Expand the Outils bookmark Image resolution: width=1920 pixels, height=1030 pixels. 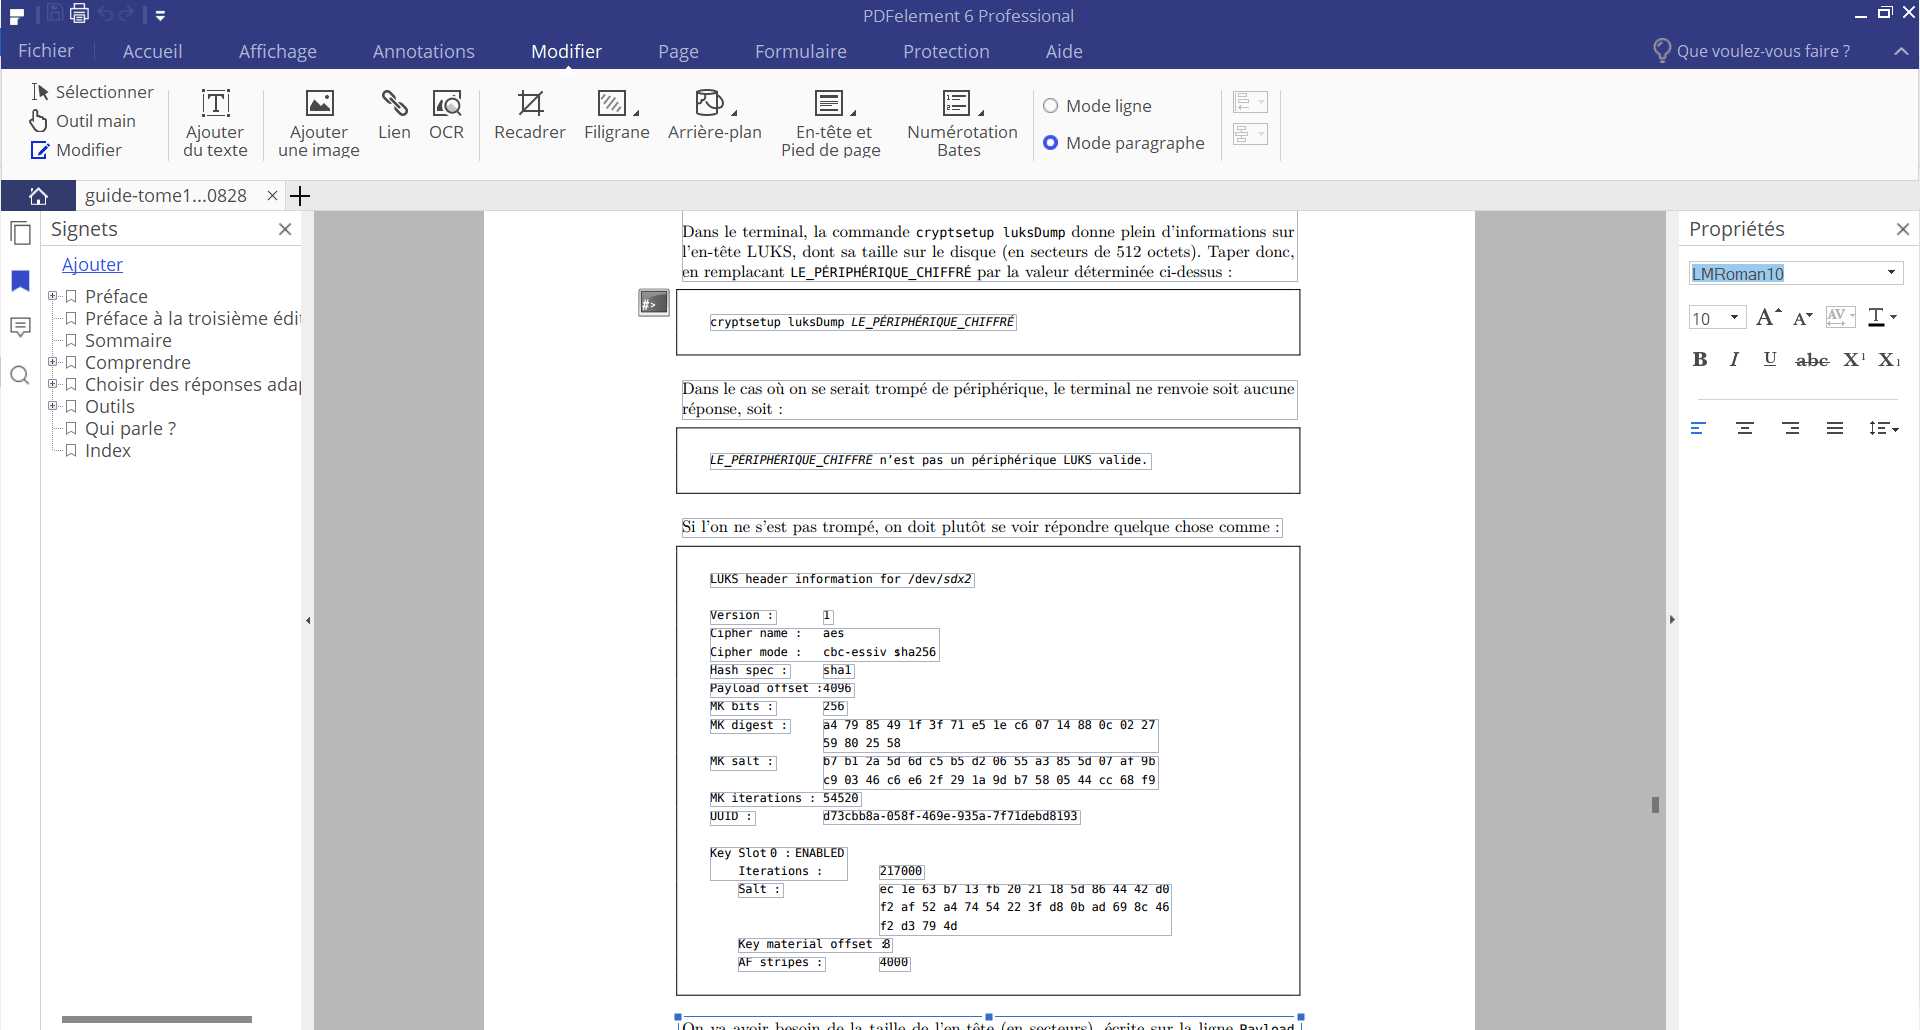pyautogui.click(x=53, y=406)
